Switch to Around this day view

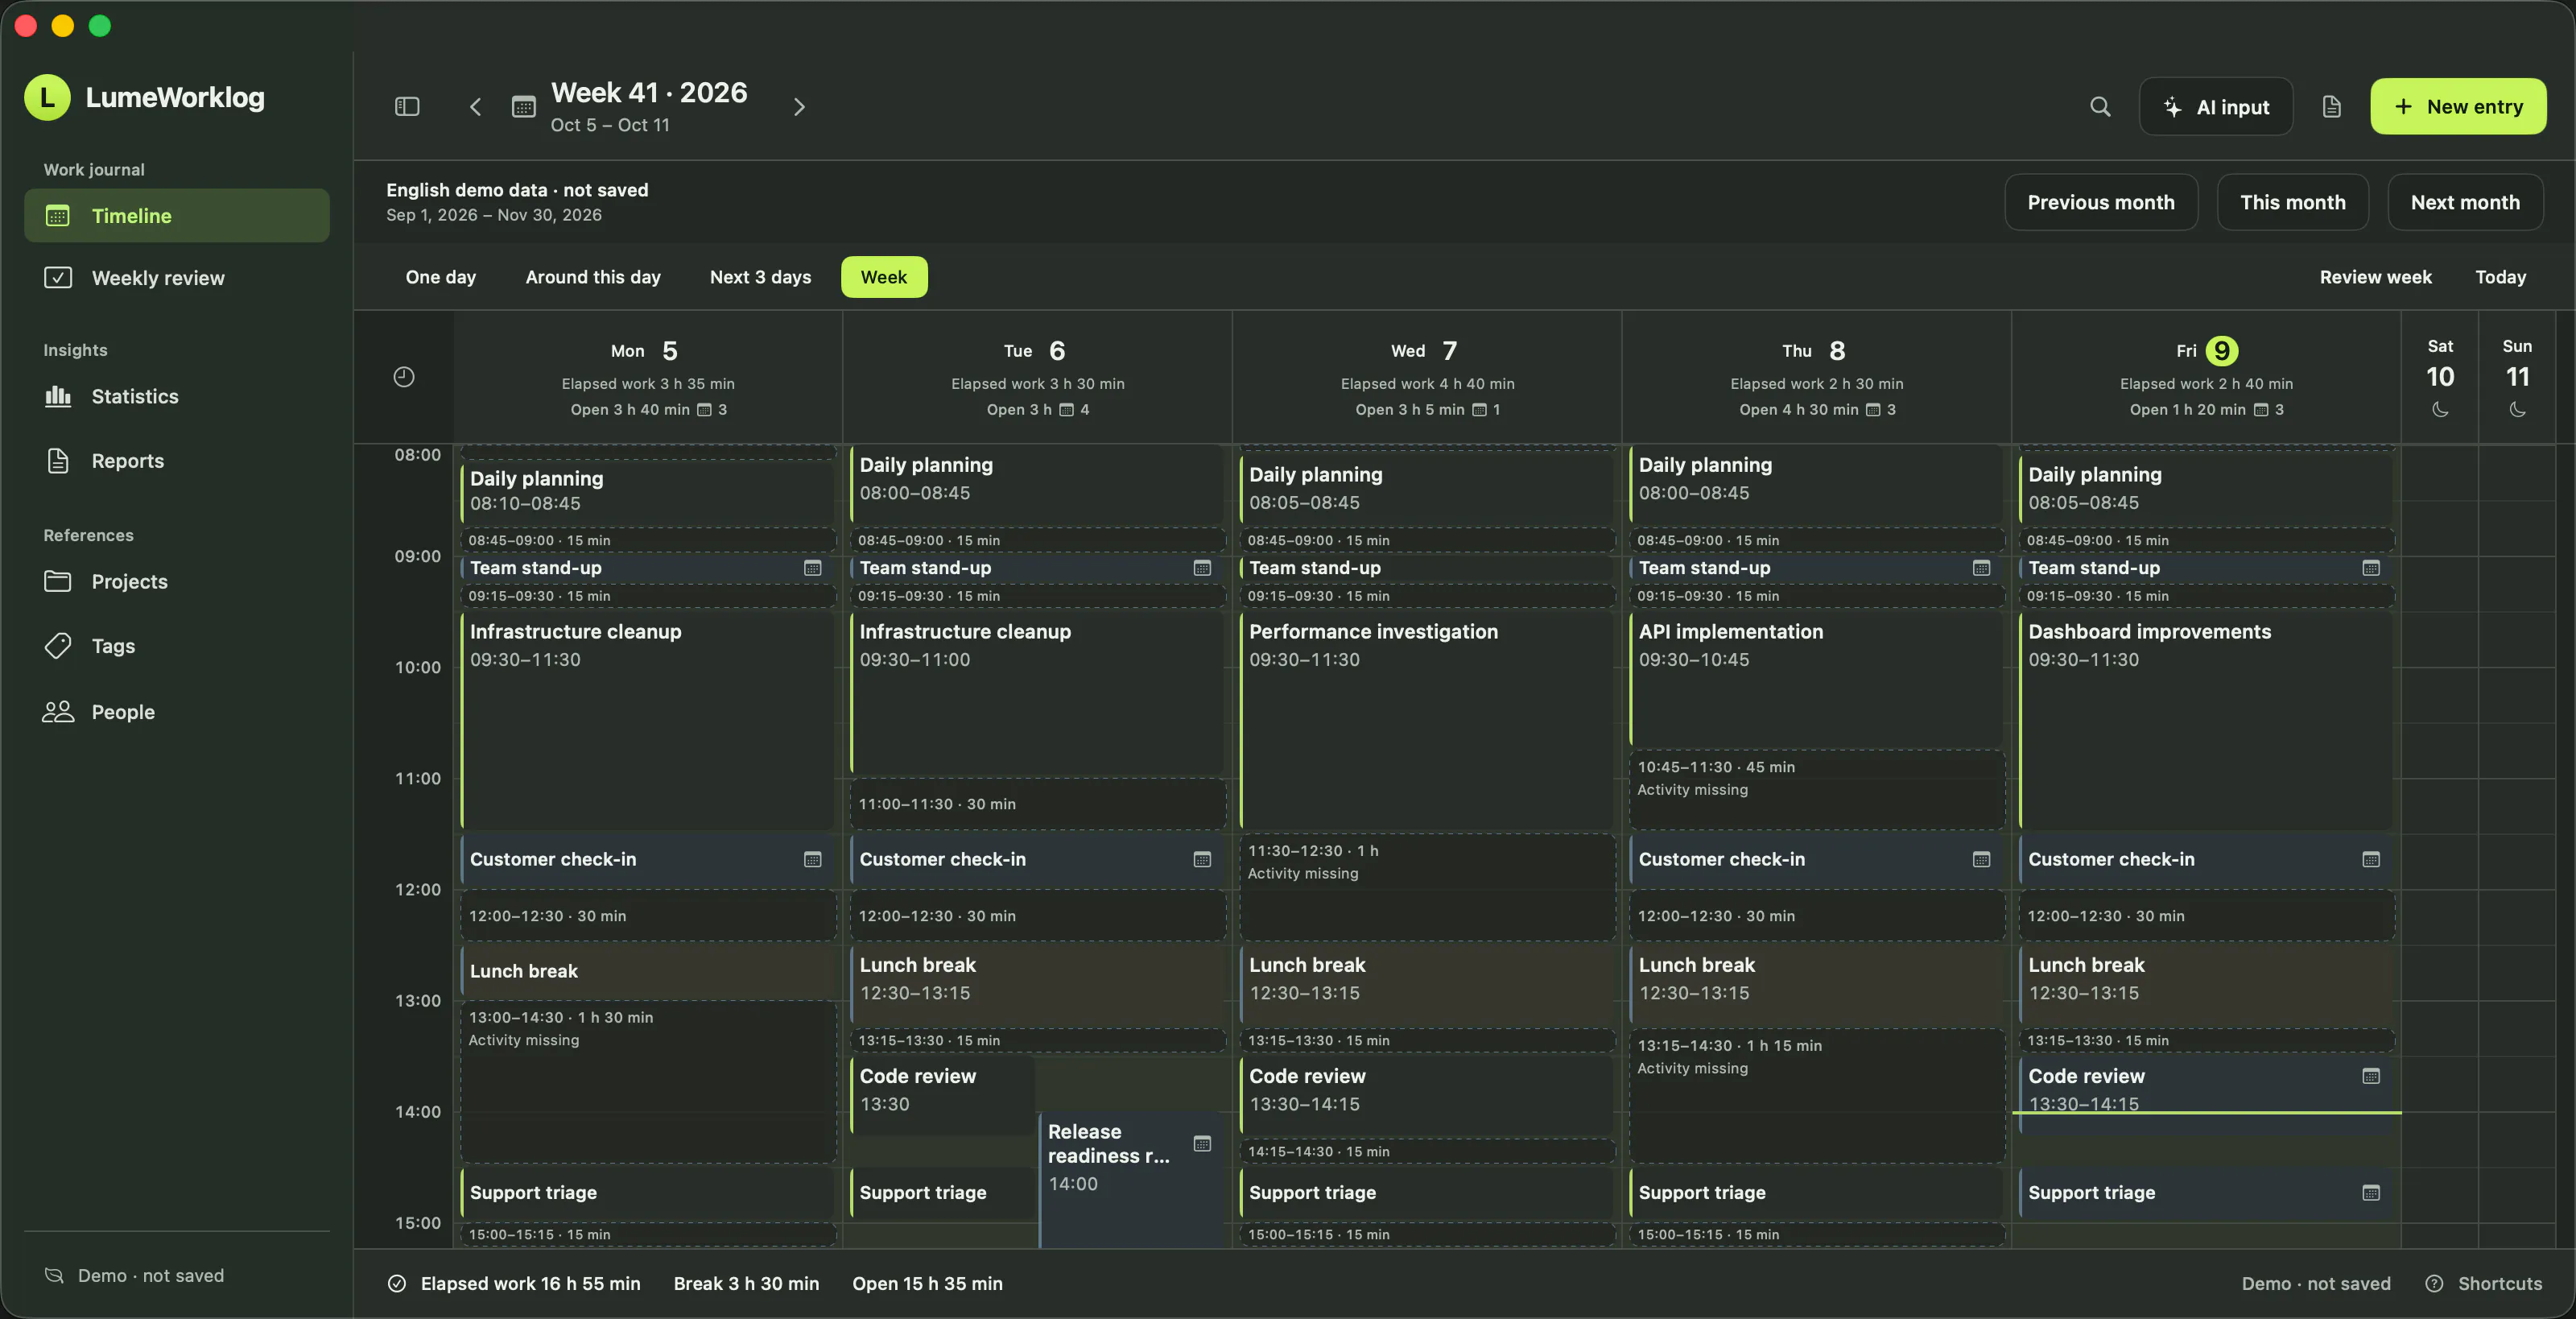click(593, 277)
